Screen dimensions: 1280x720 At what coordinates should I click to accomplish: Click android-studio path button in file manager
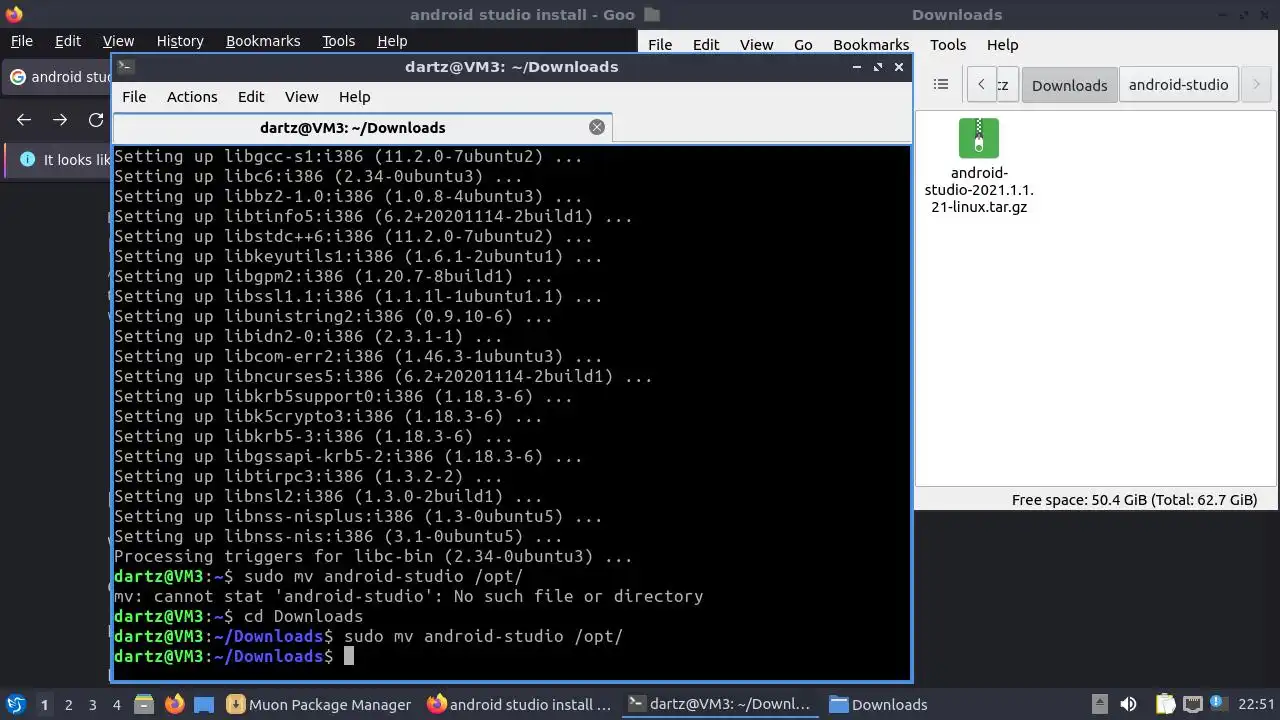tap(1178, 85)
